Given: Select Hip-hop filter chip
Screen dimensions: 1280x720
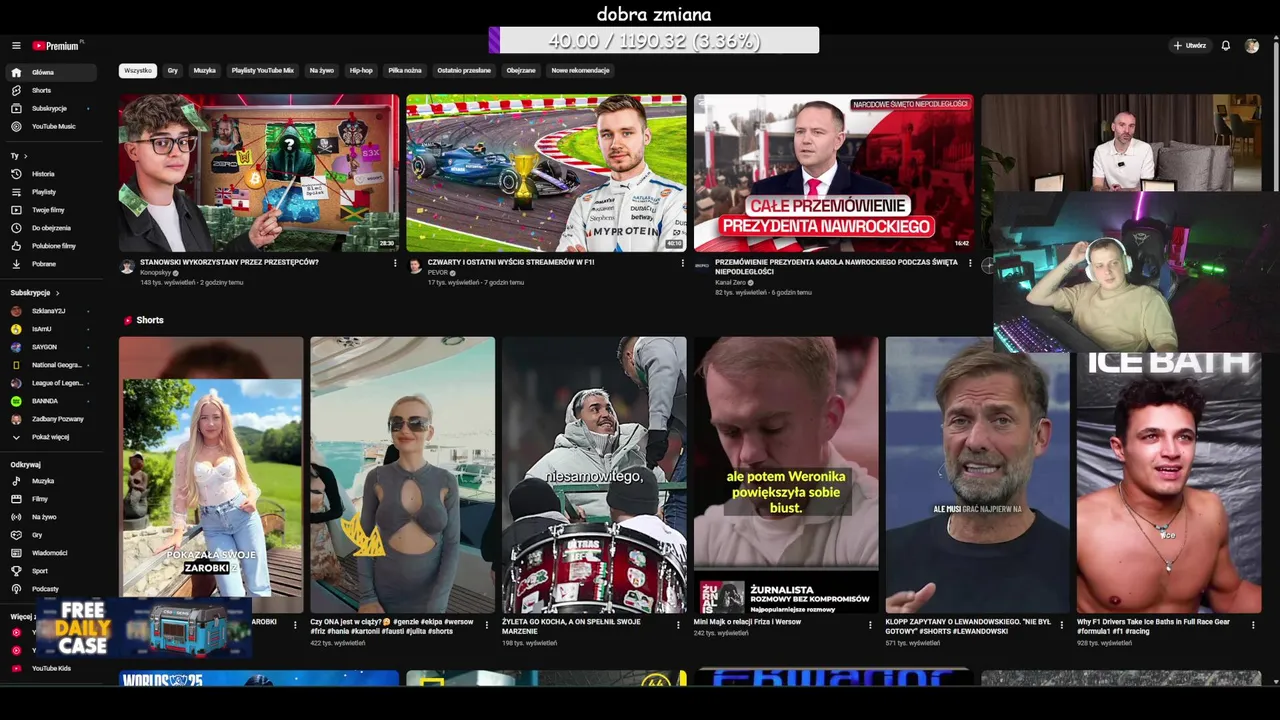Looking at the screenshot, I should [x=361, y=71].
